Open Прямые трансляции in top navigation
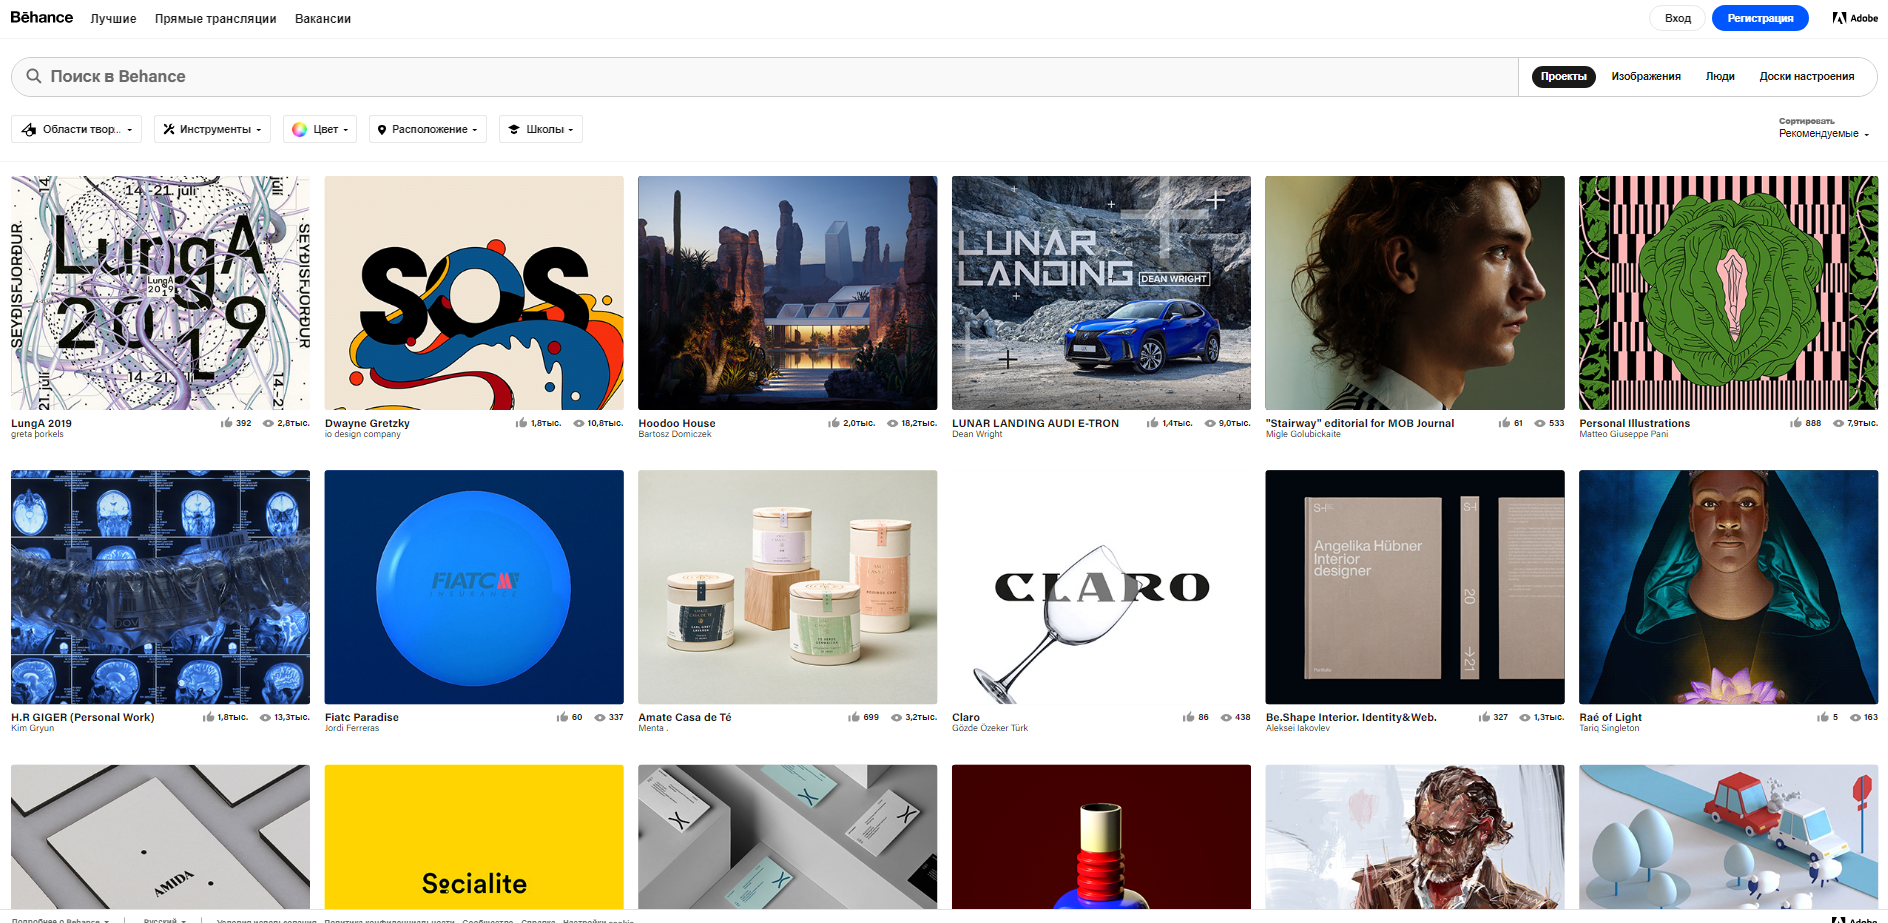This screenshot has width=1888, height=923. click(215, 19)
